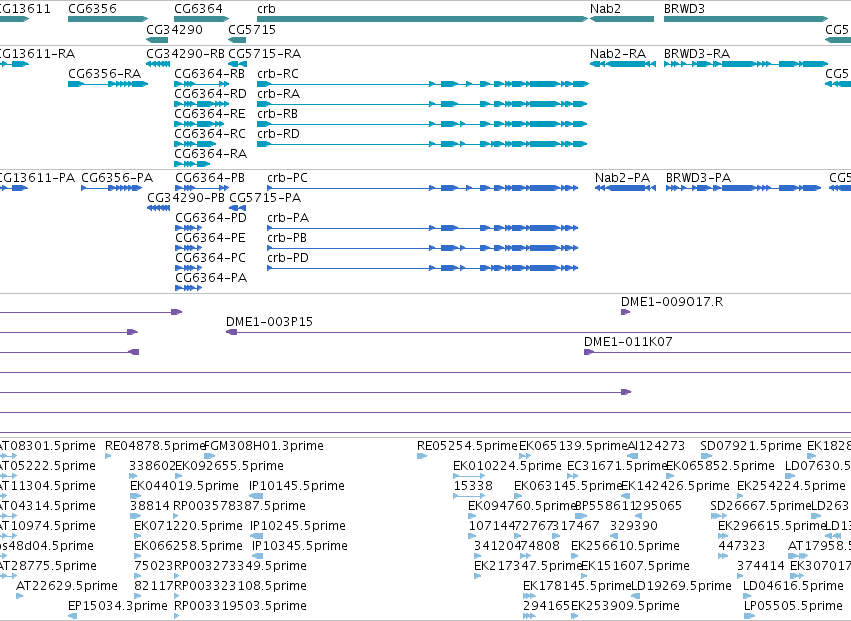Select EST EK254224.5prime
Screen dimensions: 851x621
(x=791, y=486)
